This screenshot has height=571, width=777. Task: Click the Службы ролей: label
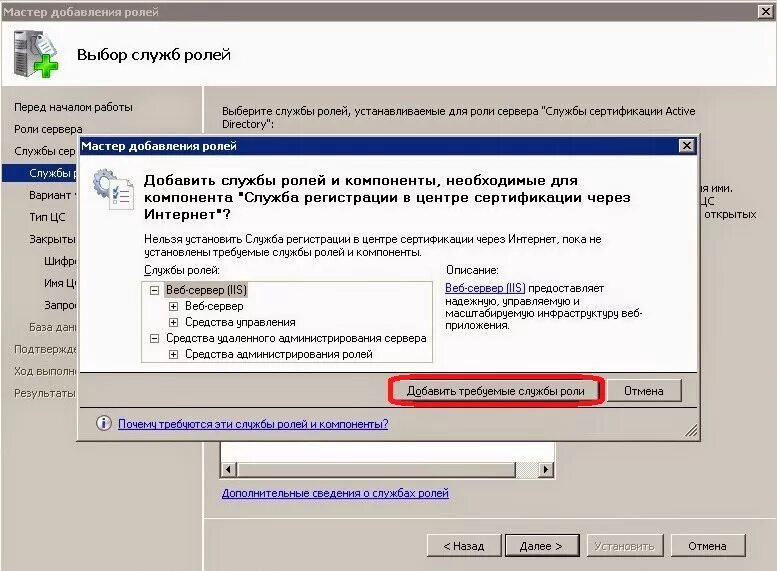coord(182,270)
